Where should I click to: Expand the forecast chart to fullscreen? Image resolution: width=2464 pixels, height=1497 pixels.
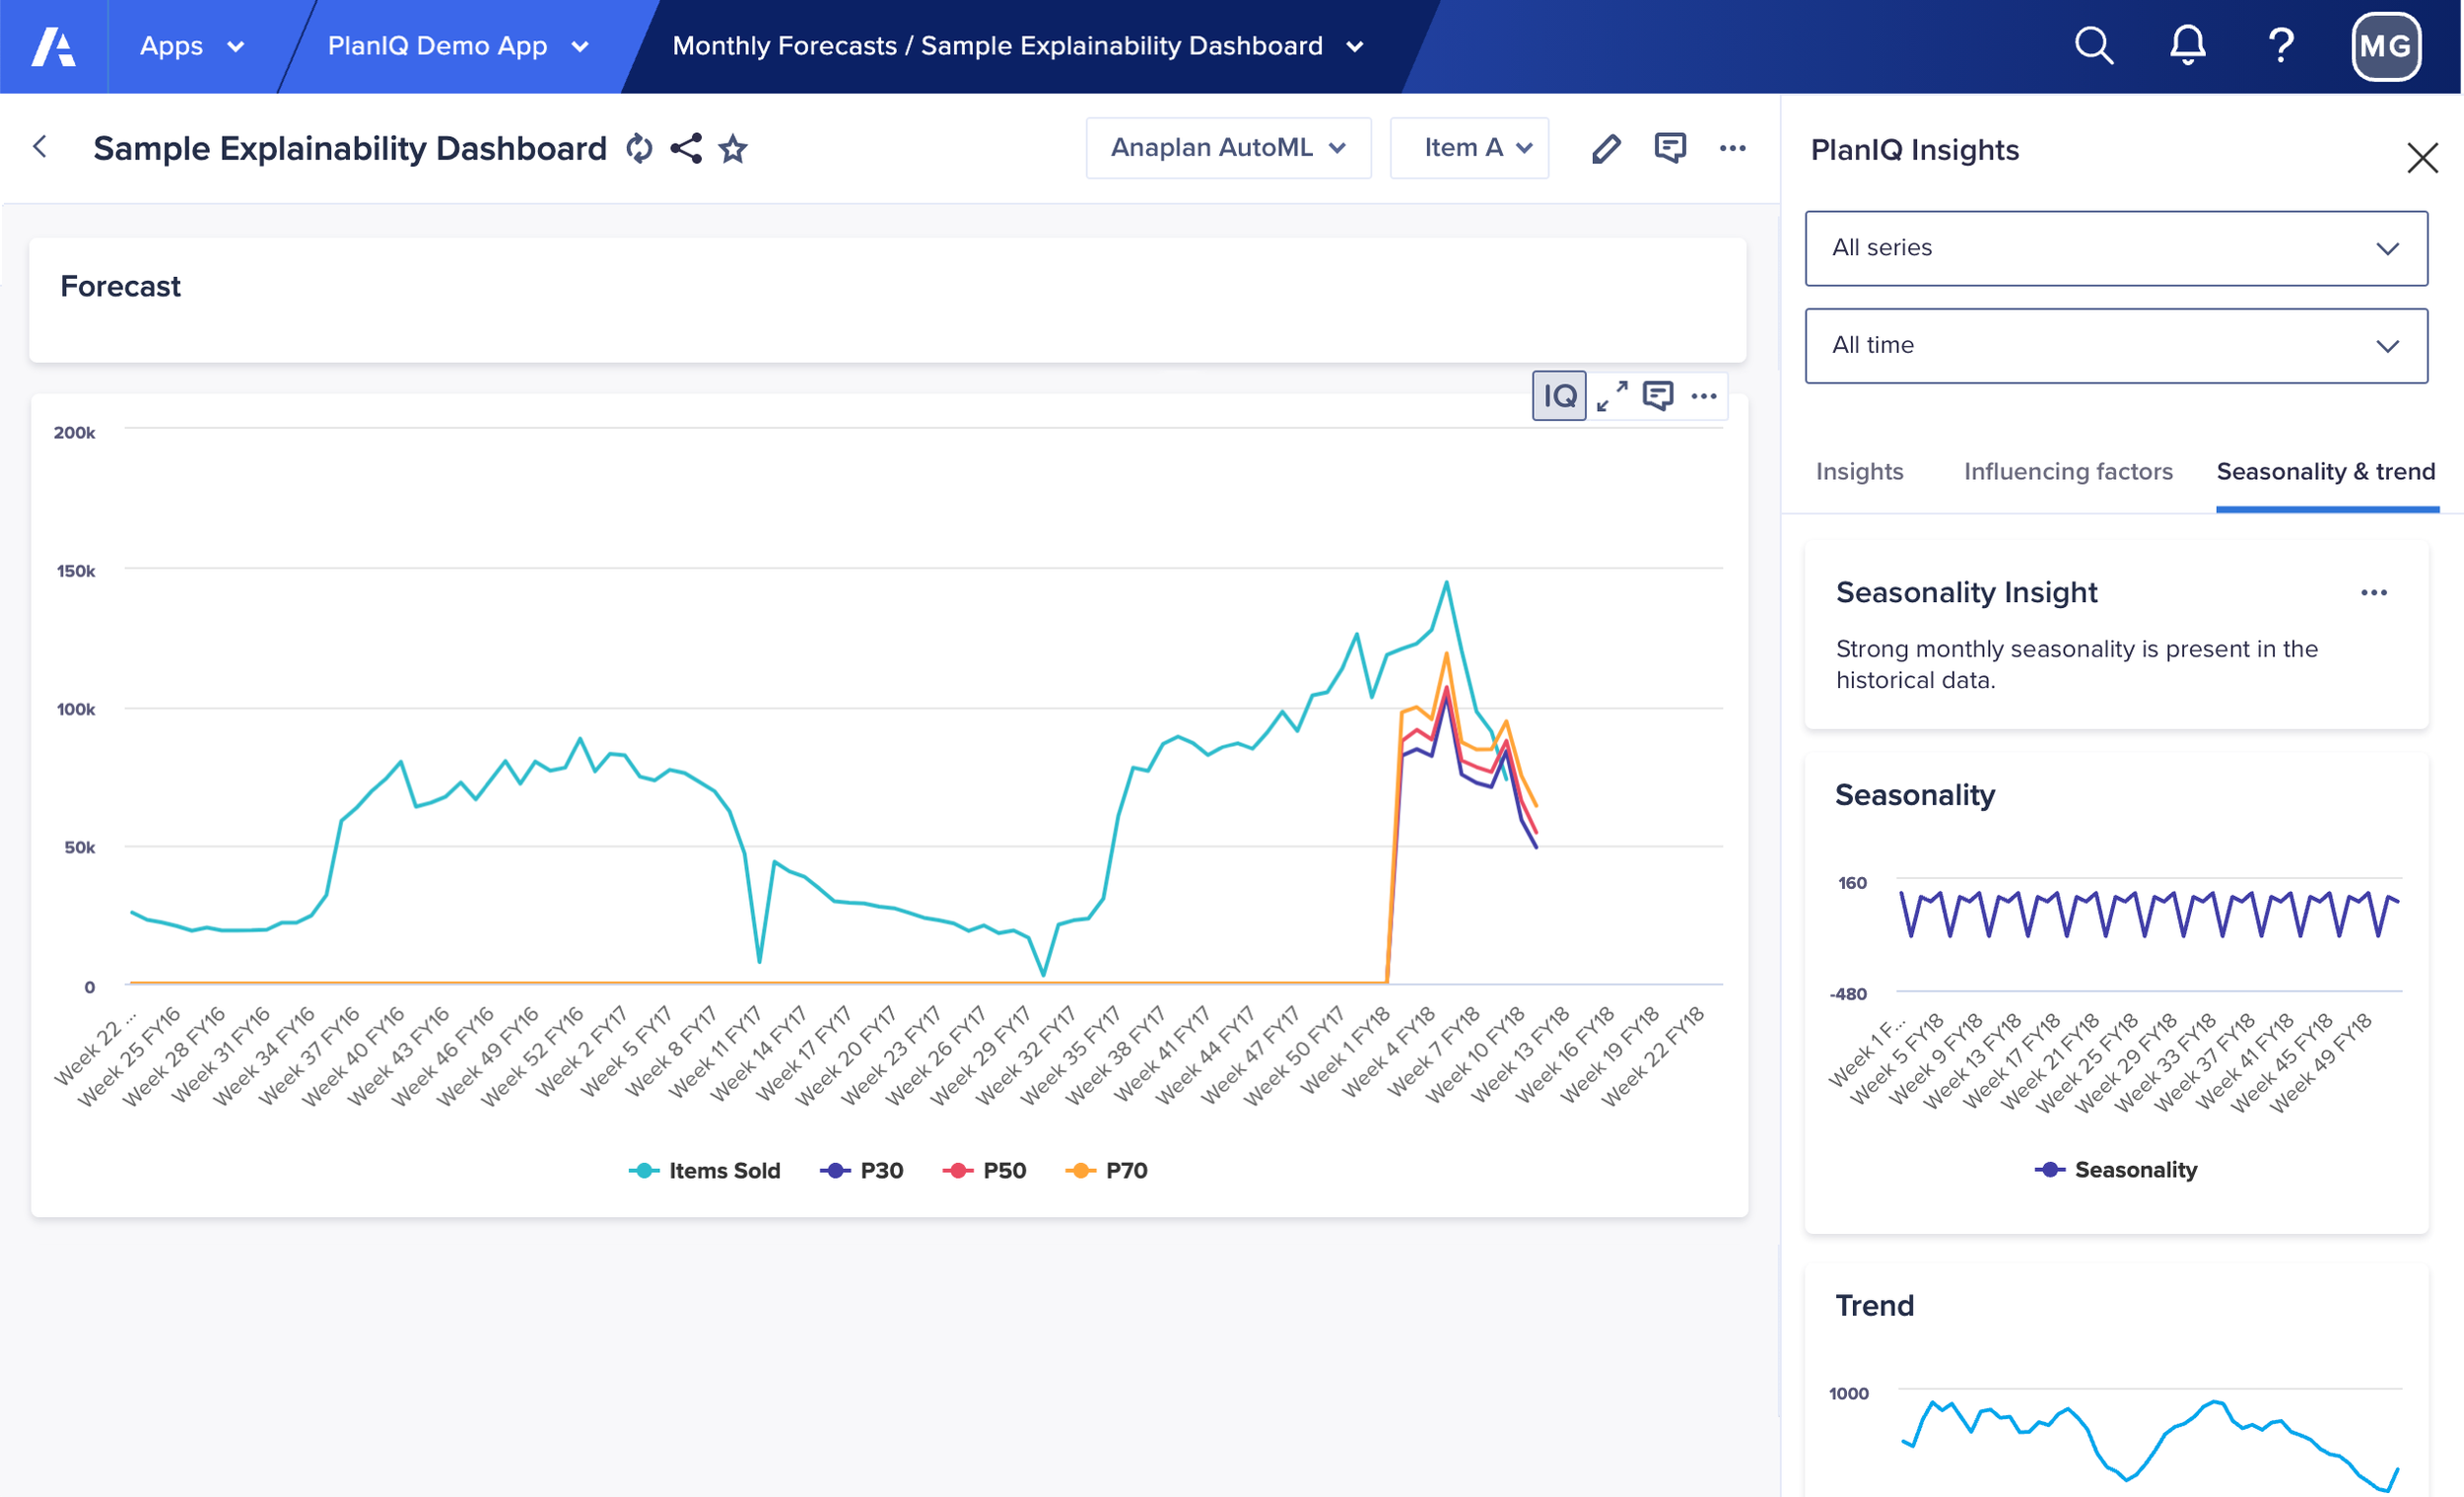[x=1611, y=396]
